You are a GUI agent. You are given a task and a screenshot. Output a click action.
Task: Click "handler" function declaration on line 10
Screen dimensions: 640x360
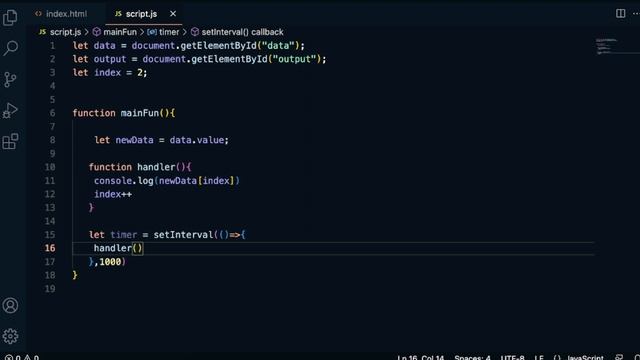pyautogui.click(x=156, y=167)
